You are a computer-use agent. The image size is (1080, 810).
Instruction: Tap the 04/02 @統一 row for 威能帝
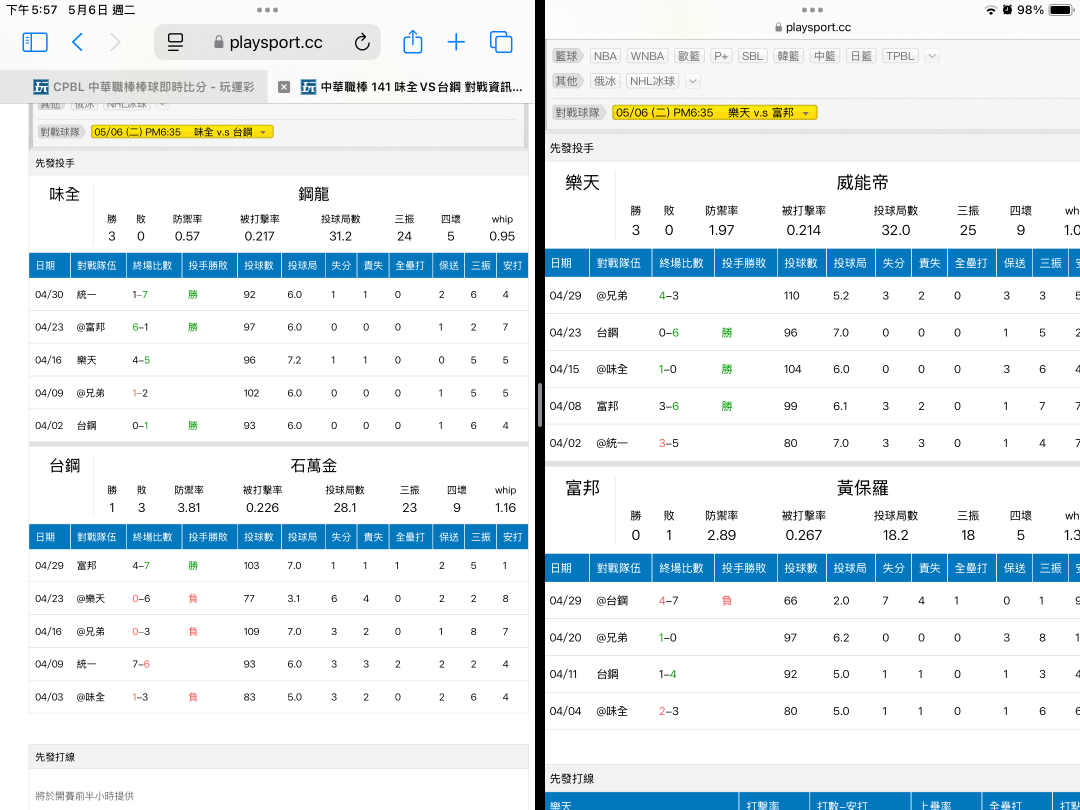[812, 443]
